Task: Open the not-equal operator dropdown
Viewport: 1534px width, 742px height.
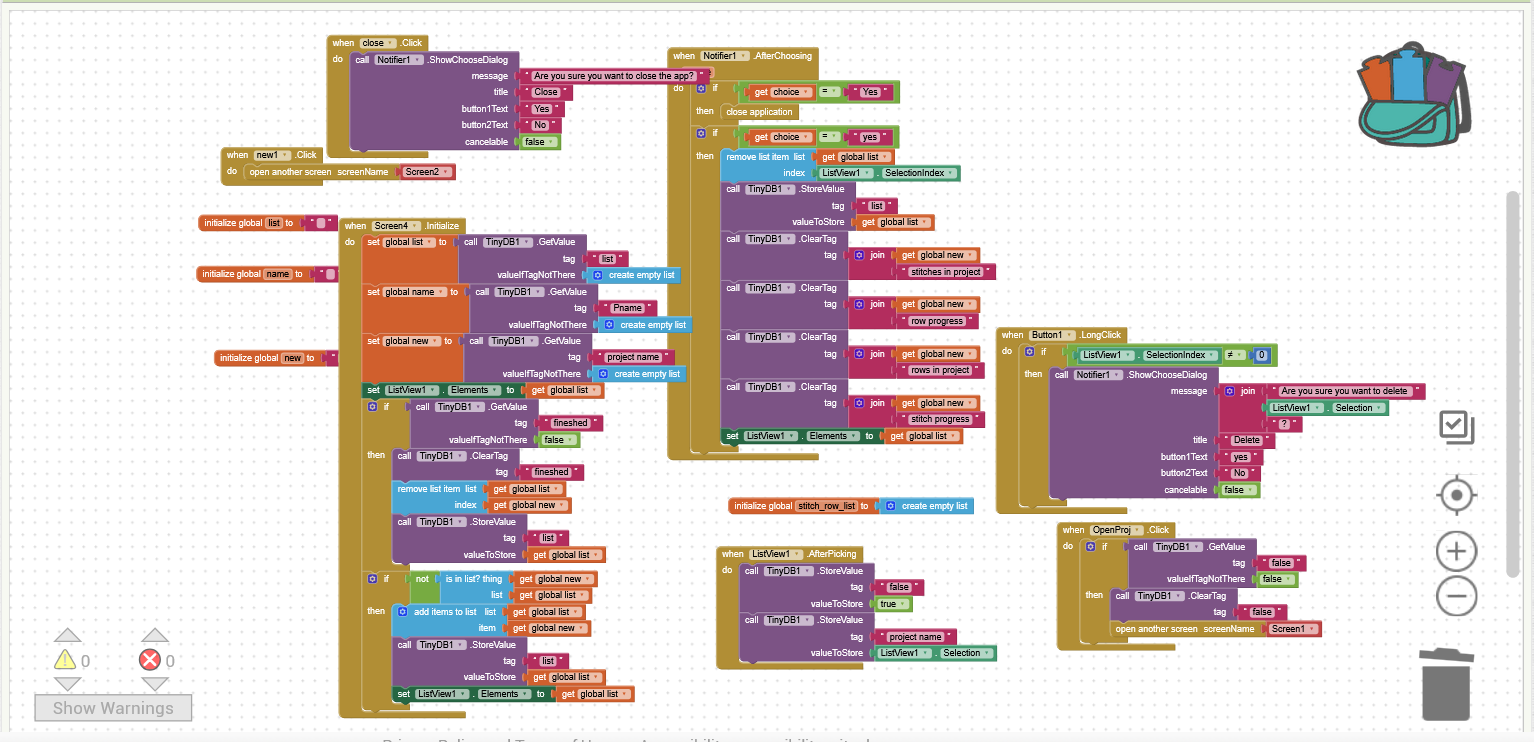Action: 1235,355
